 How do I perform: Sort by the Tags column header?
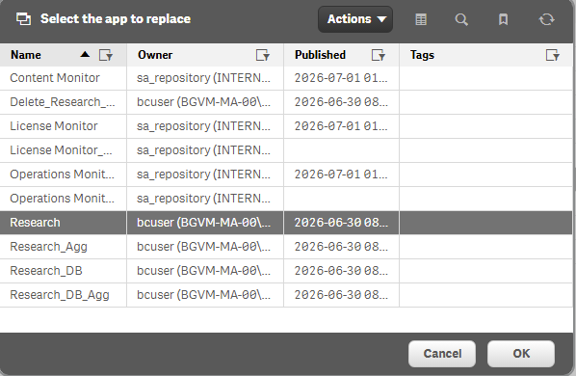422,55
